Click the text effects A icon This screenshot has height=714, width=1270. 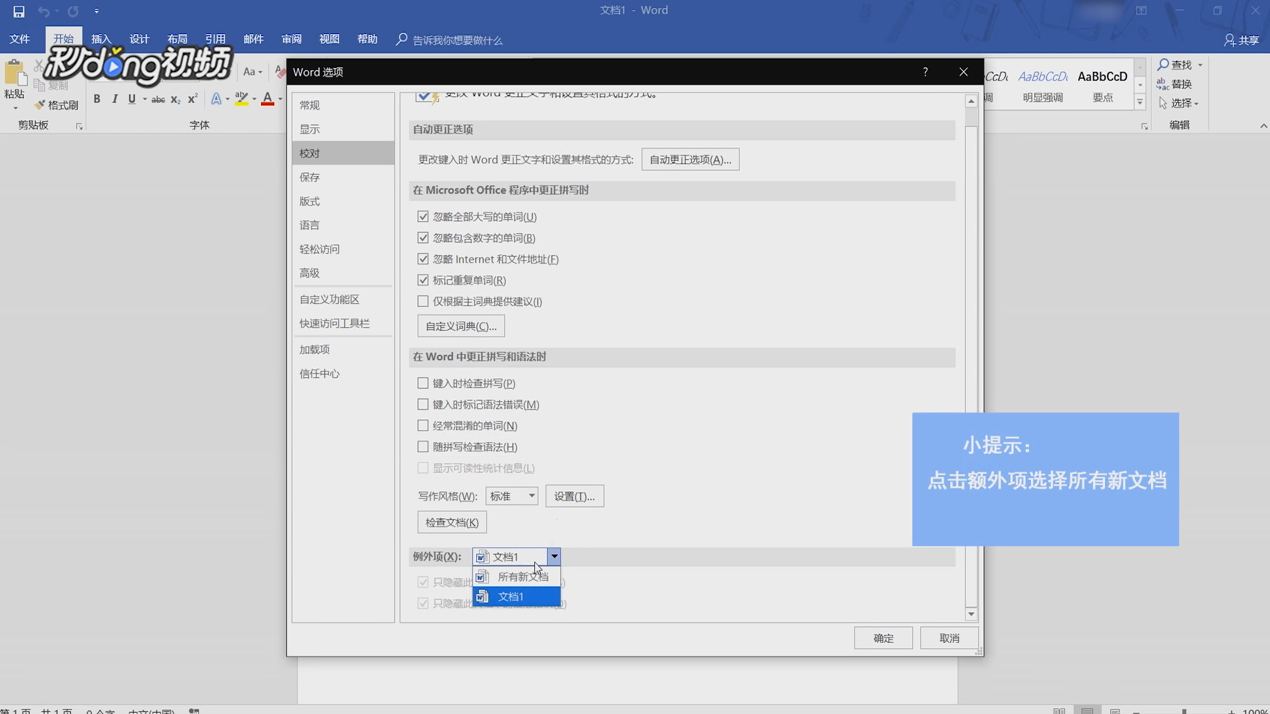pos(216,99)
